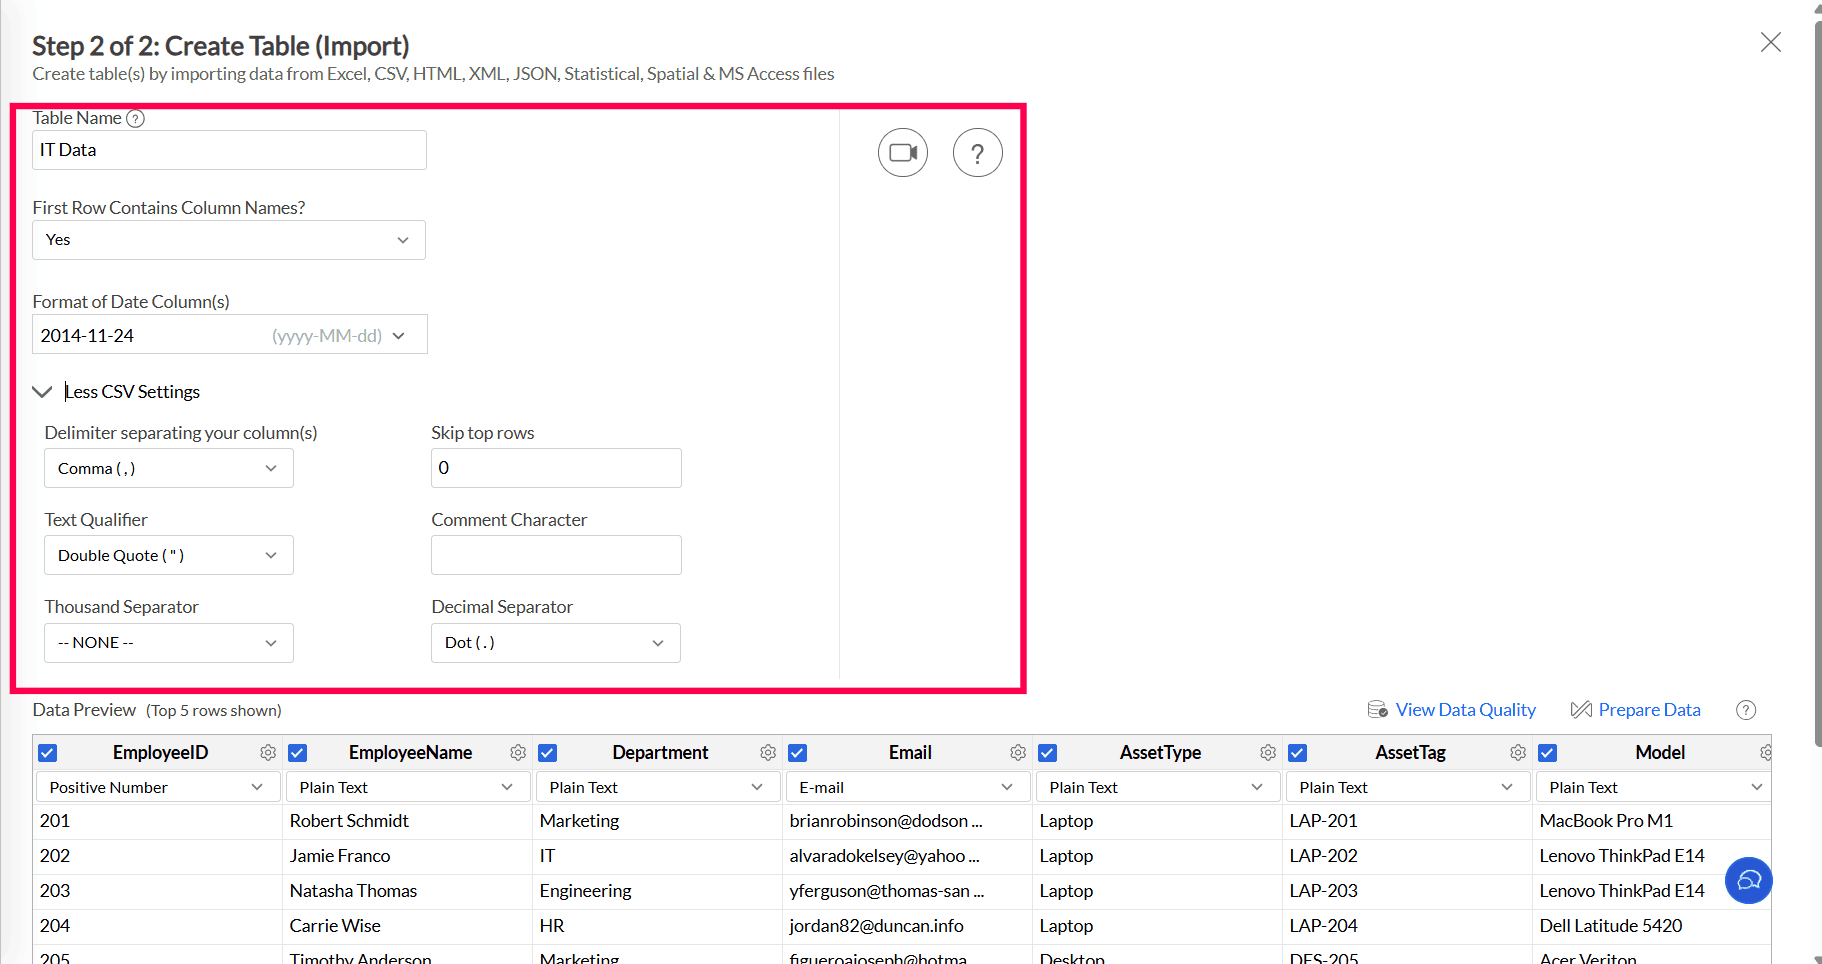Click the Table Name help icon
Image resolution: width=1822 pixels, height=964 pixels.
(x=136, y=119)
